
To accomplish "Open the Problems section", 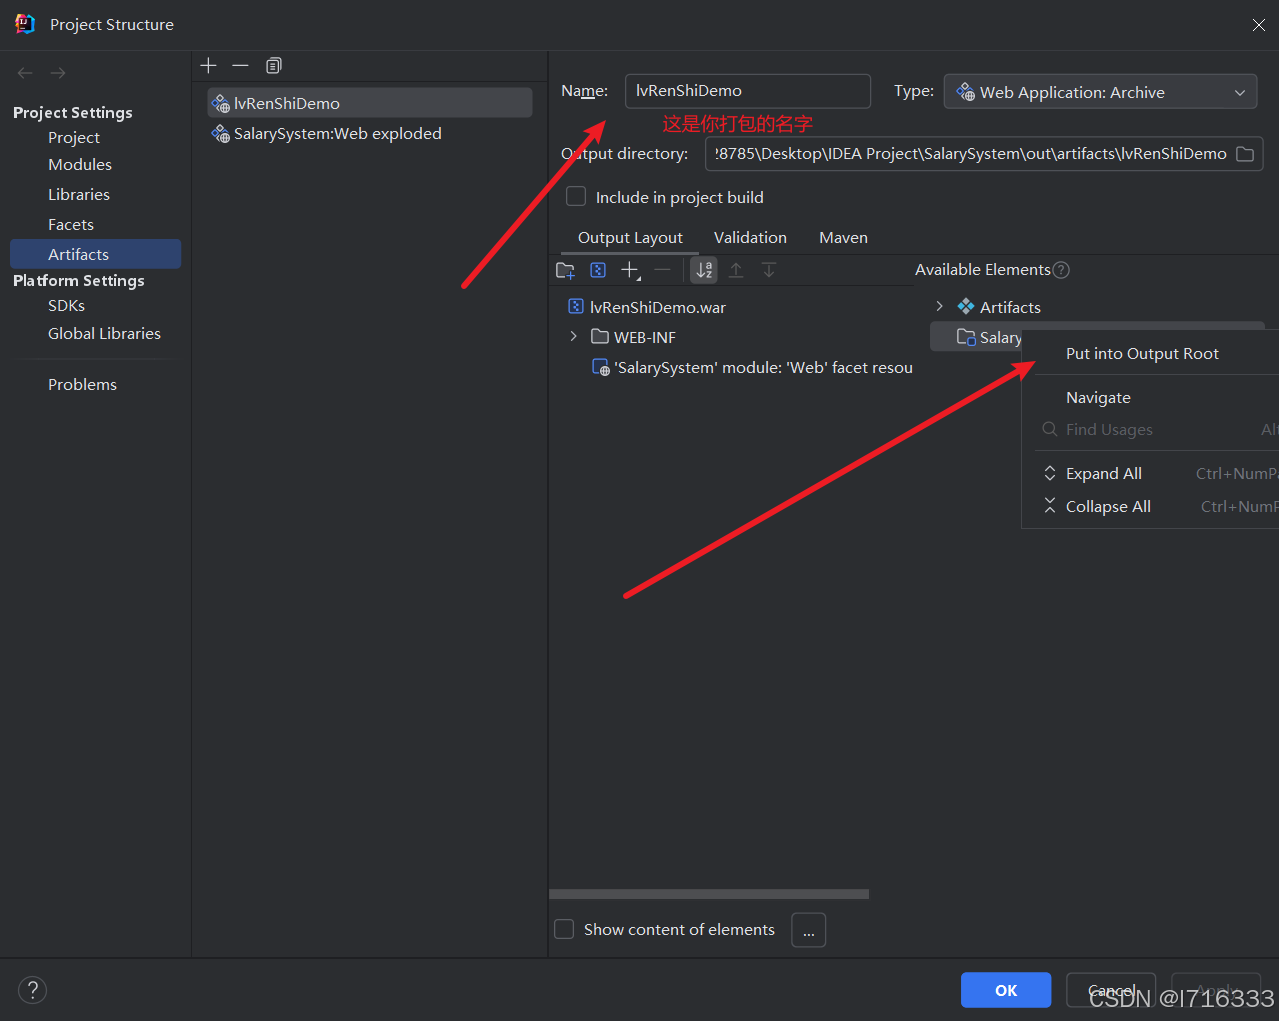I will pyautogui.click(x=82, y=385).
